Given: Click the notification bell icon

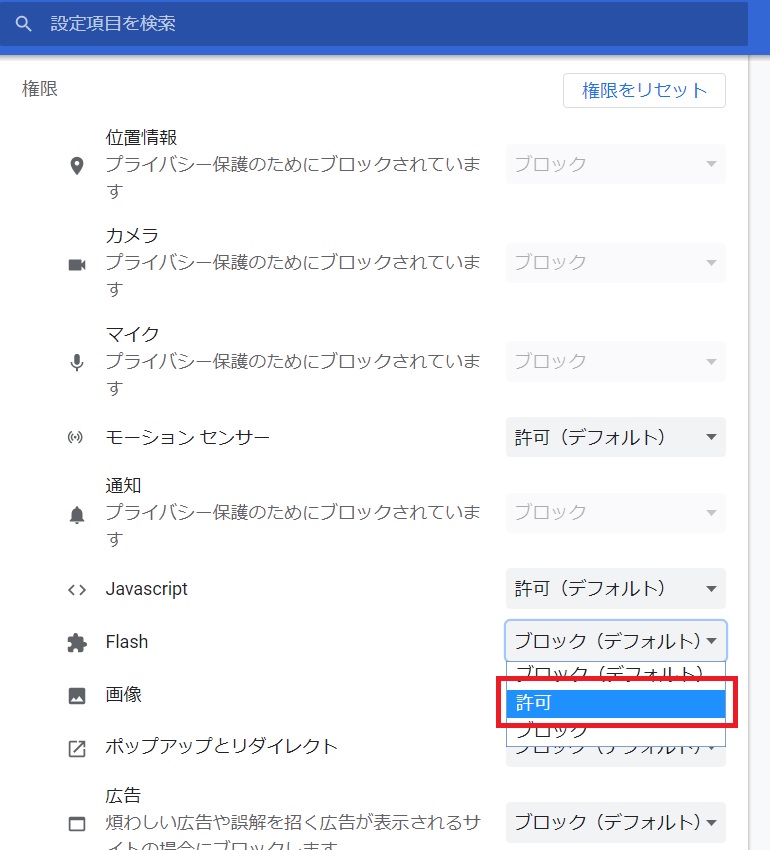Looking at the screenshot, I should [77, 515].
